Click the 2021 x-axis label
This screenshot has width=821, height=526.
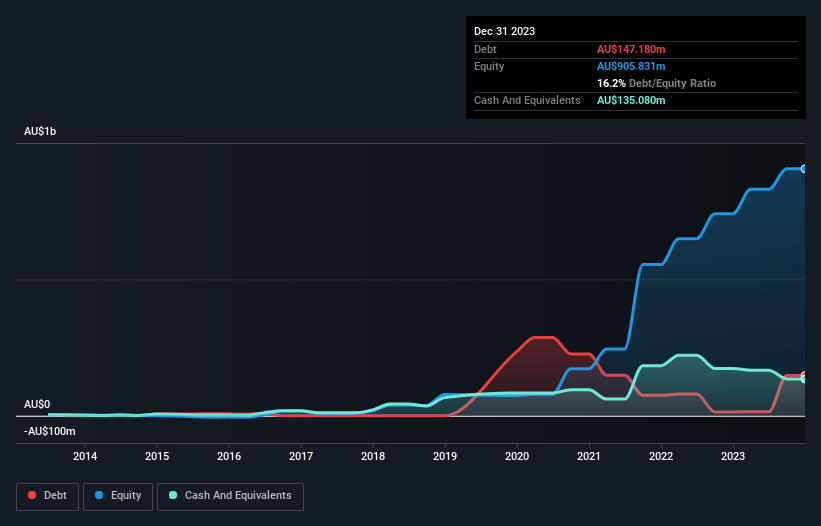[x=589, y=456]
